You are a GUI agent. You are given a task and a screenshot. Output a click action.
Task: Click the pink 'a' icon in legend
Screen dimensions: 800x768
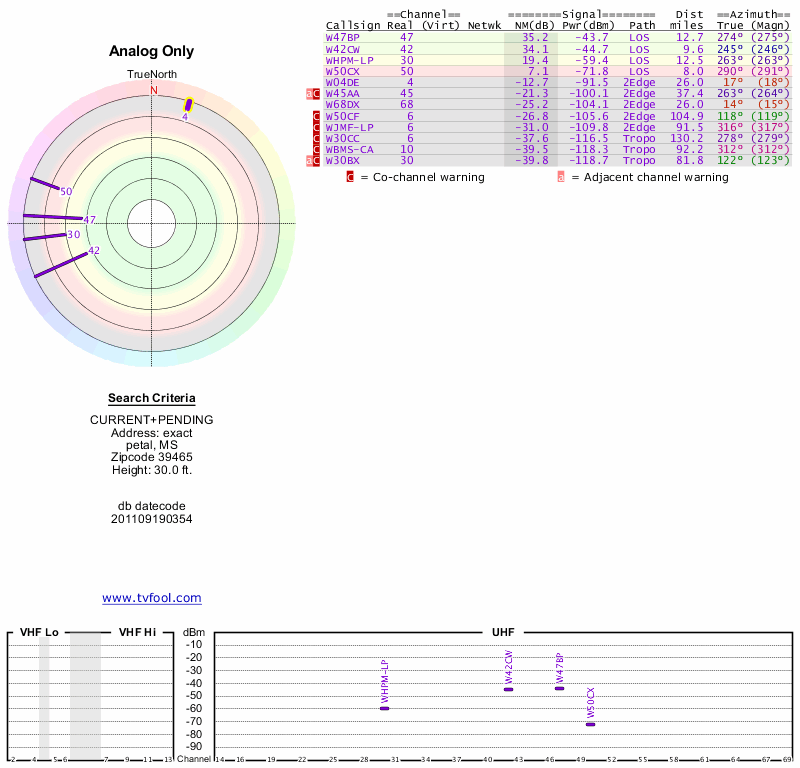click(561, 177)
